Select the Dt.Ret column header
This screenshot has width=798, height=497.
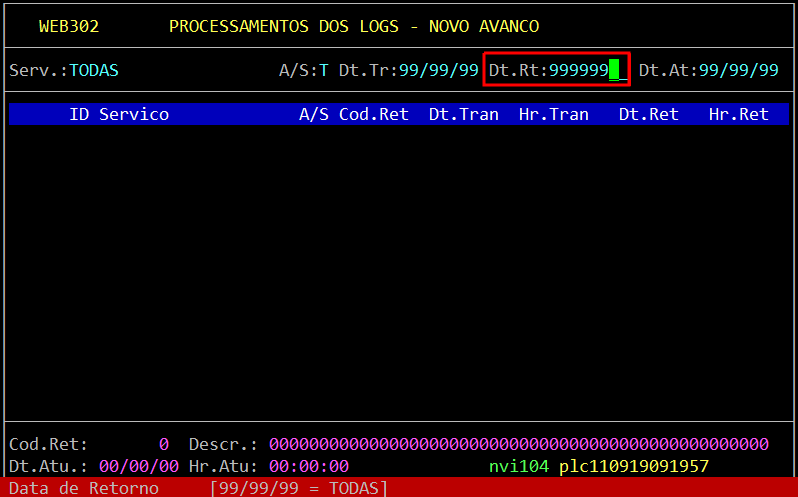click(648, 114)
